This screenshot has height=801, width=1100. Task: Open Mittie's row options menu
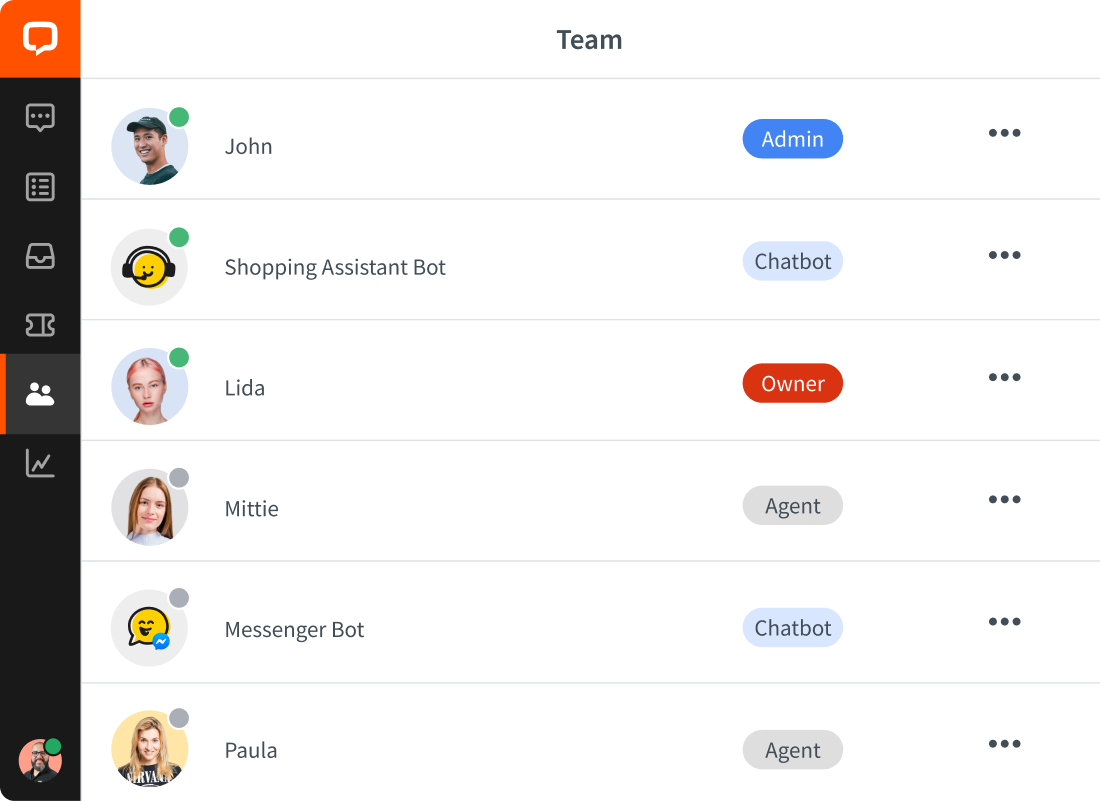(1004, 499)
